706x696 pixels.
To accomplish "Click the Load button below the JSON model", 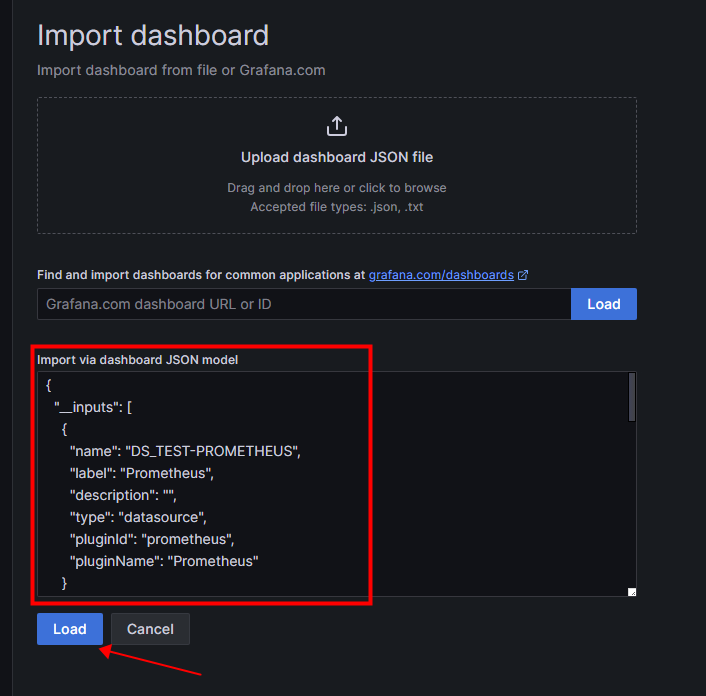I will tap(70, 629).
